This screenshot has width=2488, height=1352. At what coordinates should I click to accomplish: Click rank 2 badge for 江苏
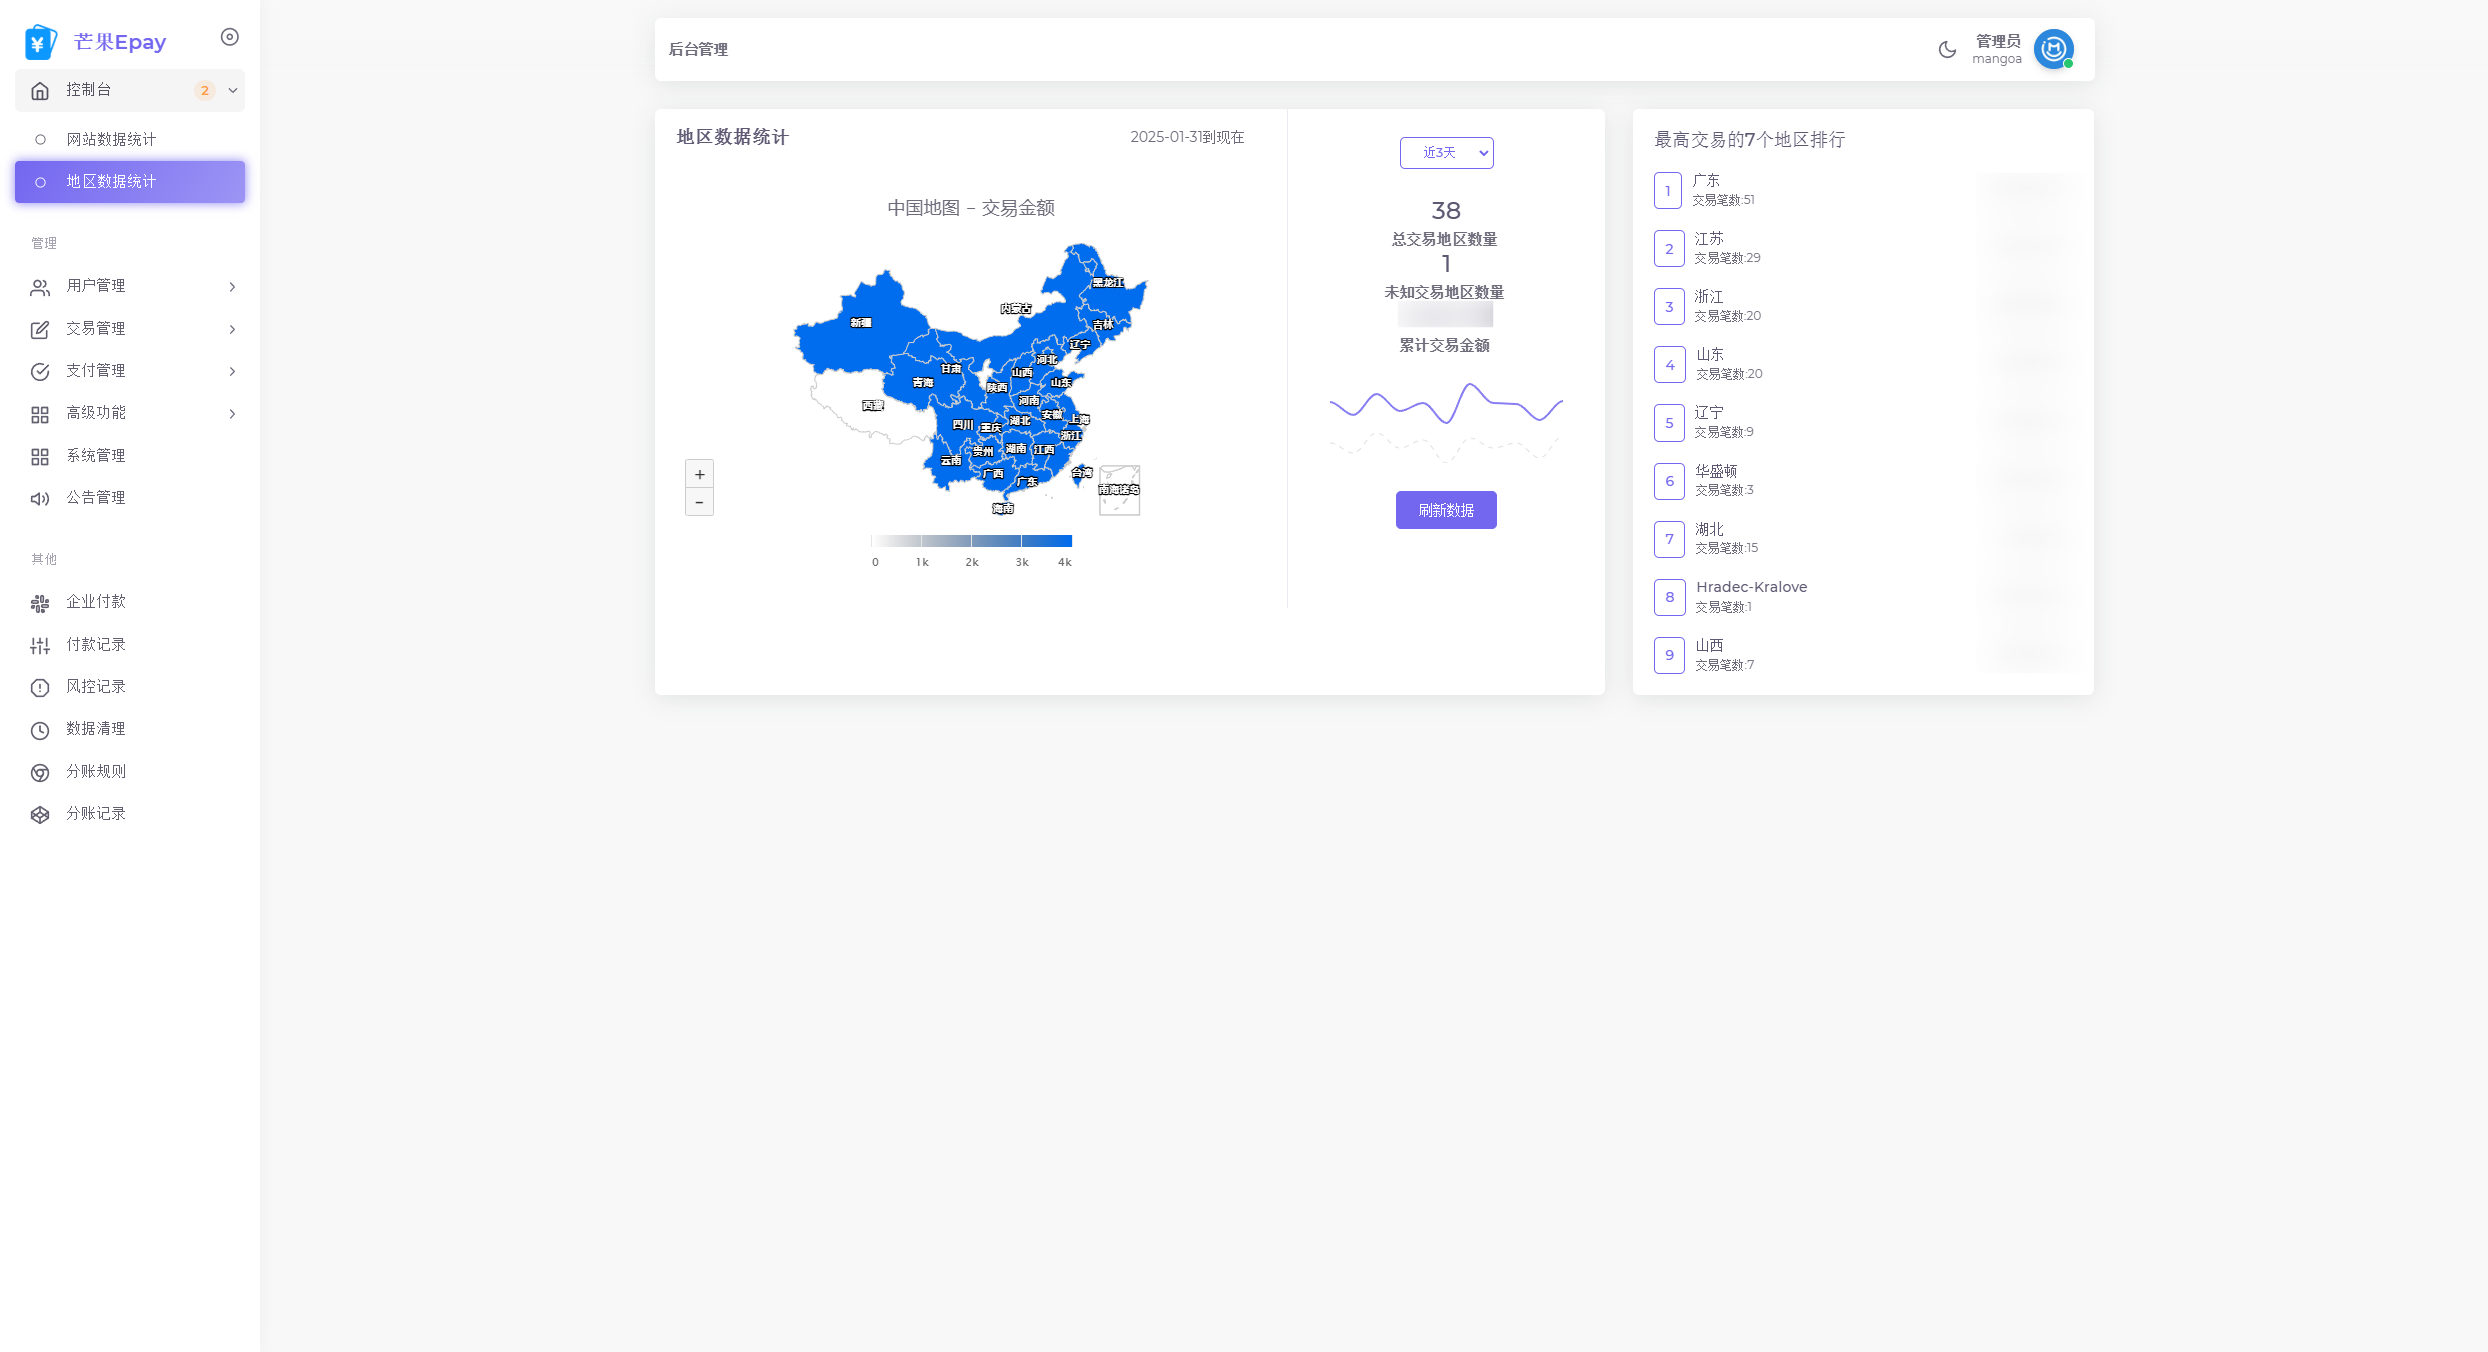[1668, 249]
